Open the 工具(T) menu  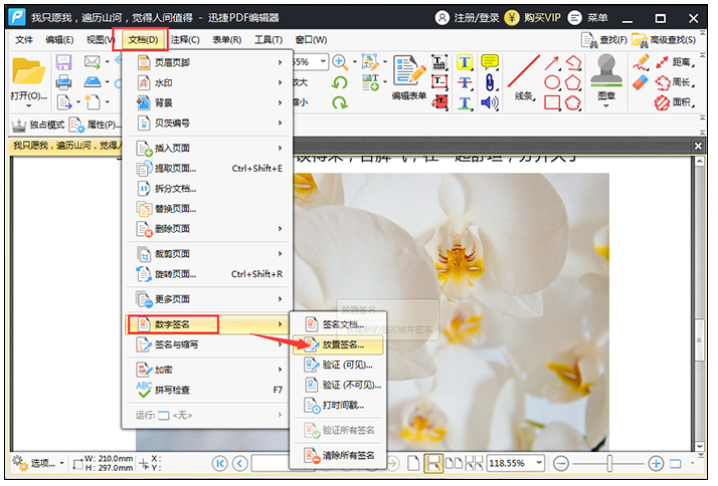pyautogui.click(x=268, y=40)
